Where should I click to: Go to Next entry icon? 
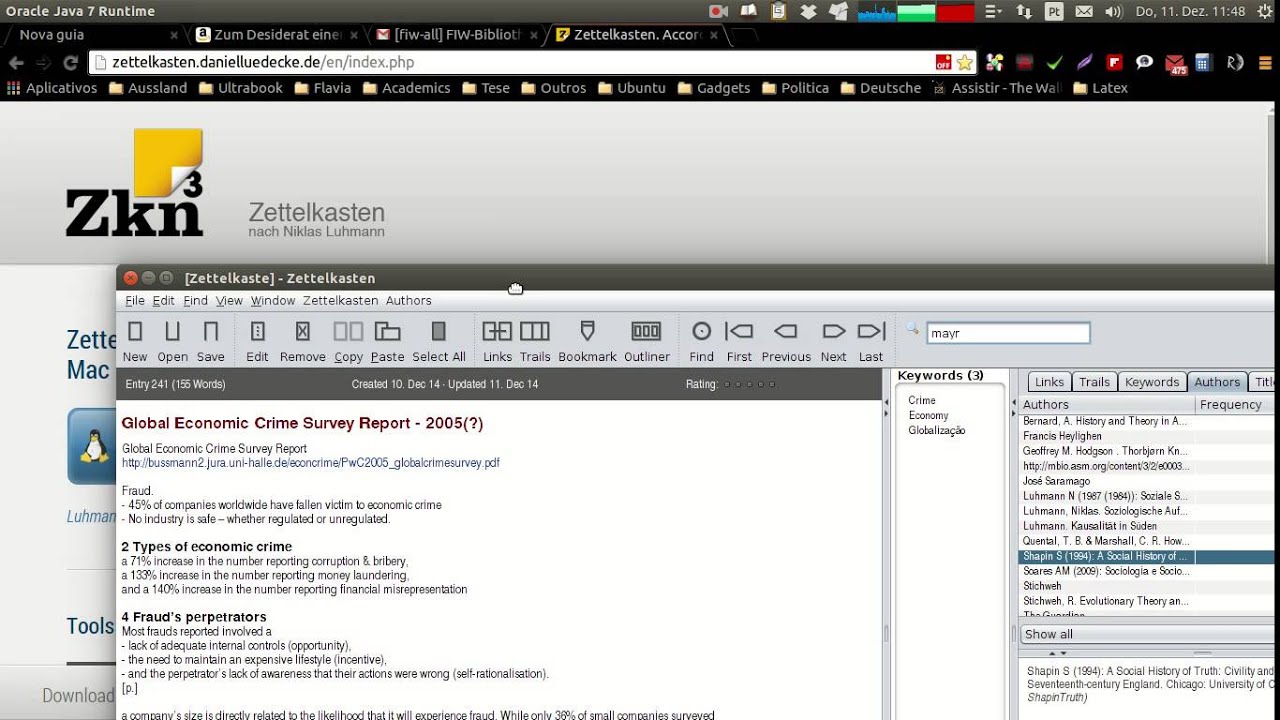833,331
